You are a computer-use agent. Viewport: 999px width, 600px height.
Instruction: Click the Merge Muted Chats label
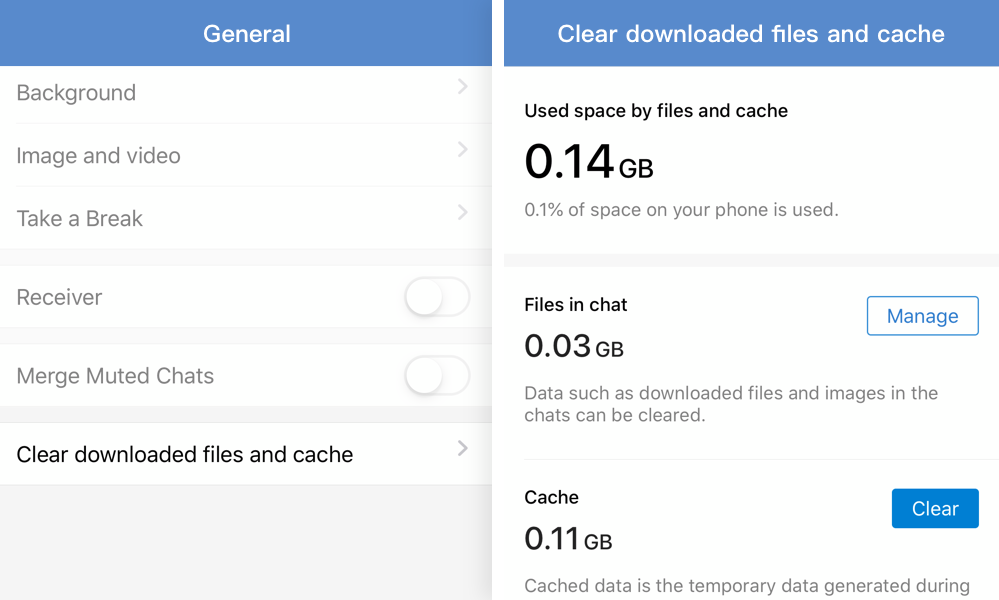pos(115,377)
